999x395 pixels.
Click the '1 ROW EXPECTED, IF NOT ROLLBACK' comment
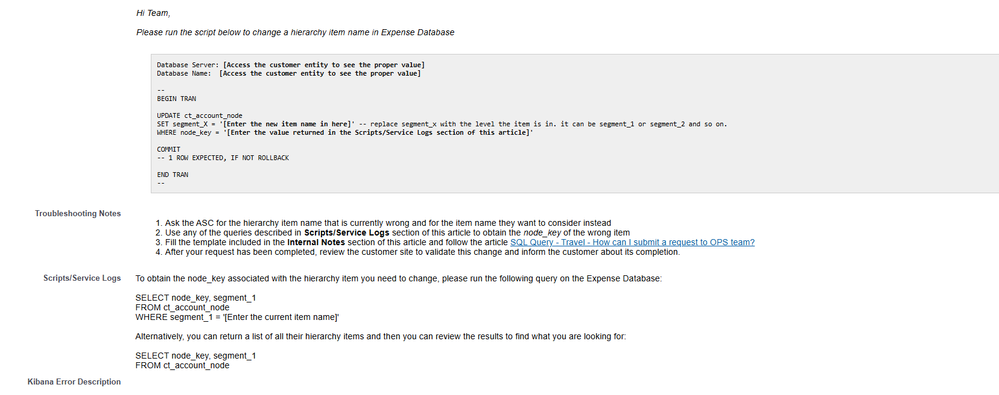point(223,157)
